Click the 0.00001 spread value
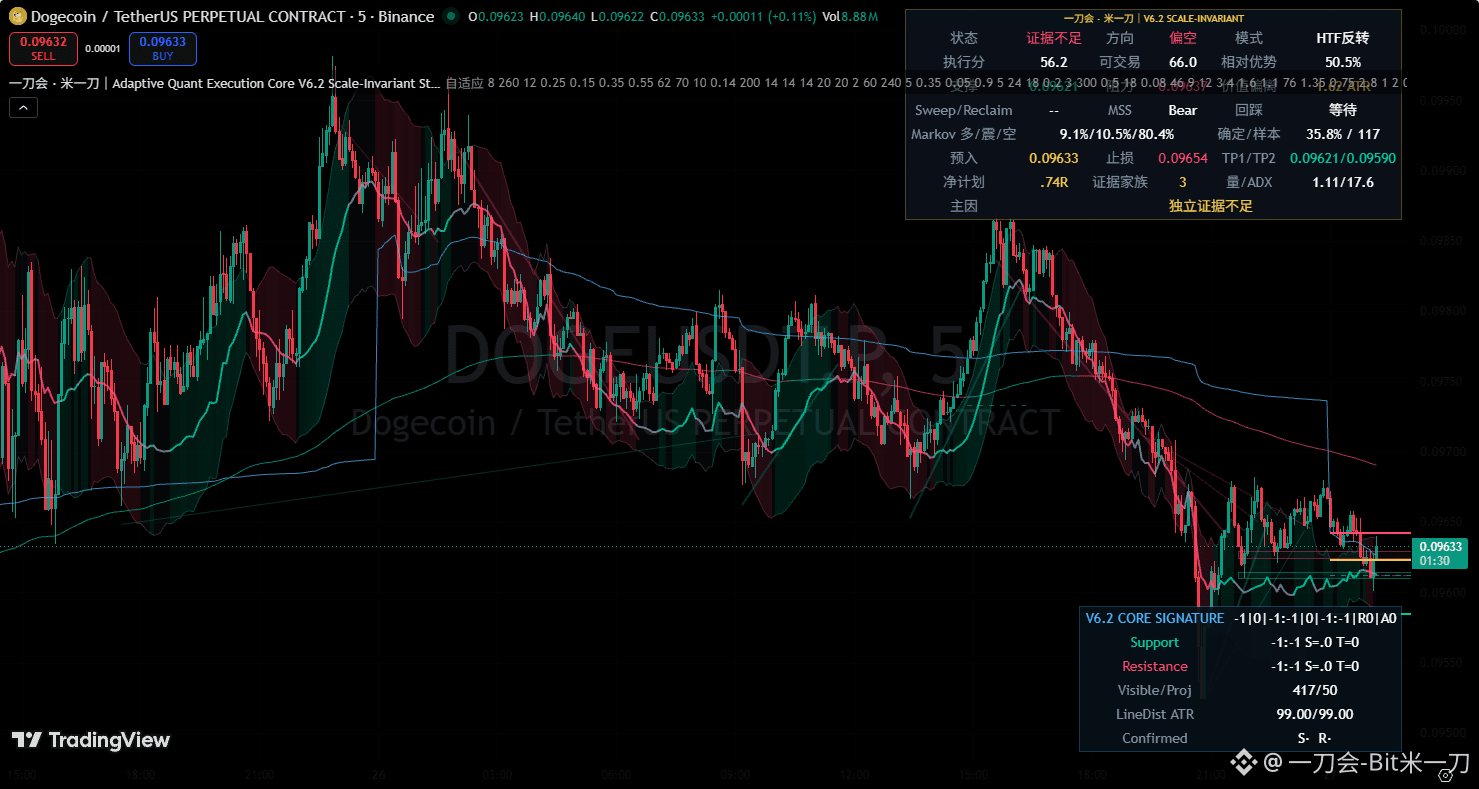This screenshot has height=789, width=1479. [x=103, y=48]
